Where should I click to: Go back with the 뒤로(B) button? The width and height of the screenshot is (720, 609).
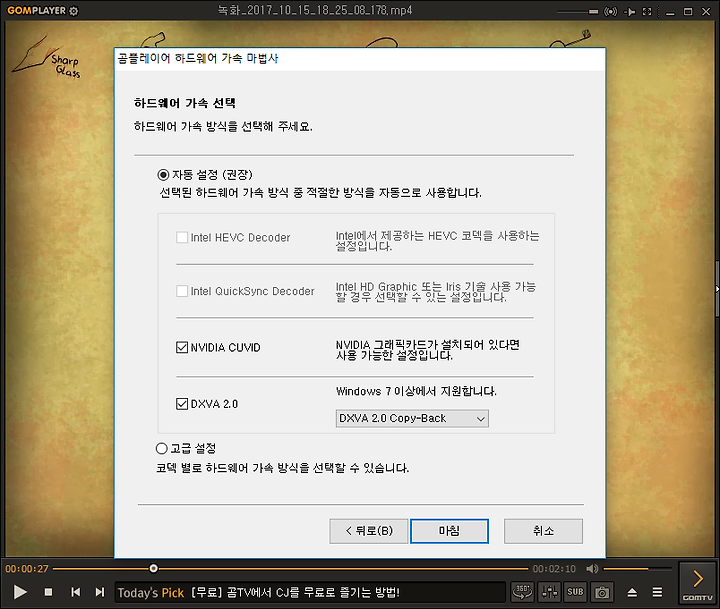click(x=369, y=531)
